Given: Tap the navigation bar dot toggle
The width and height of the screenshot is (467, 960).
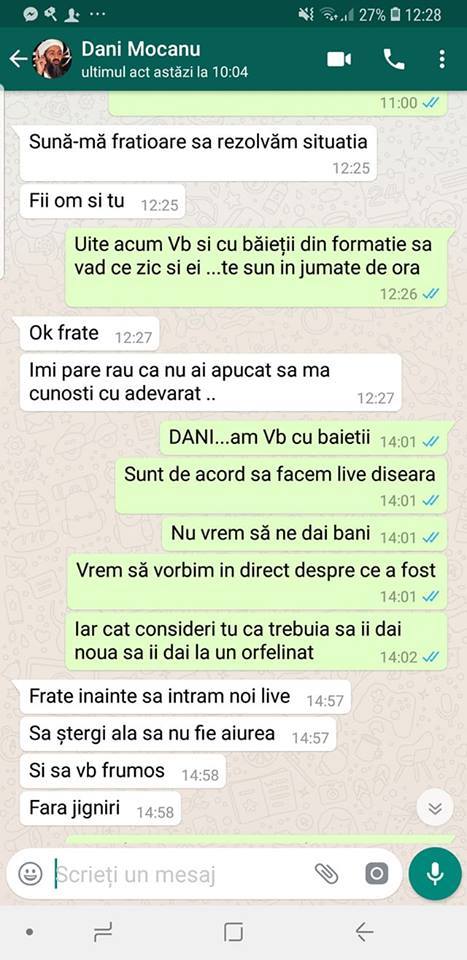Looking at the screenshot, I should point(29,932).
